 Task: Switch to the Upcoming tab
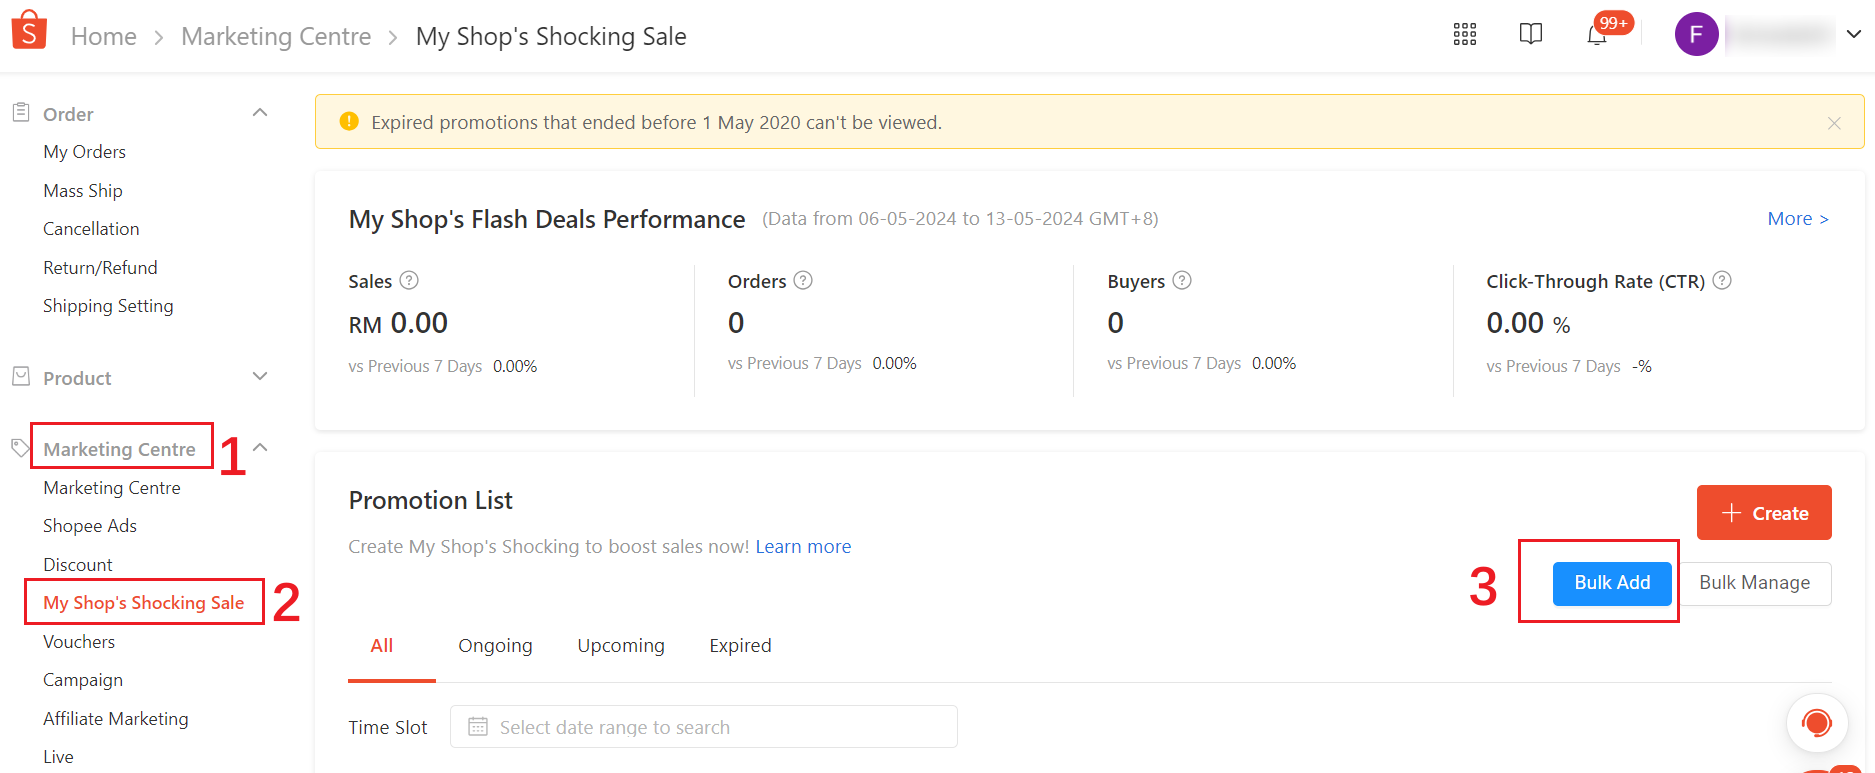[x=621, y=646]
